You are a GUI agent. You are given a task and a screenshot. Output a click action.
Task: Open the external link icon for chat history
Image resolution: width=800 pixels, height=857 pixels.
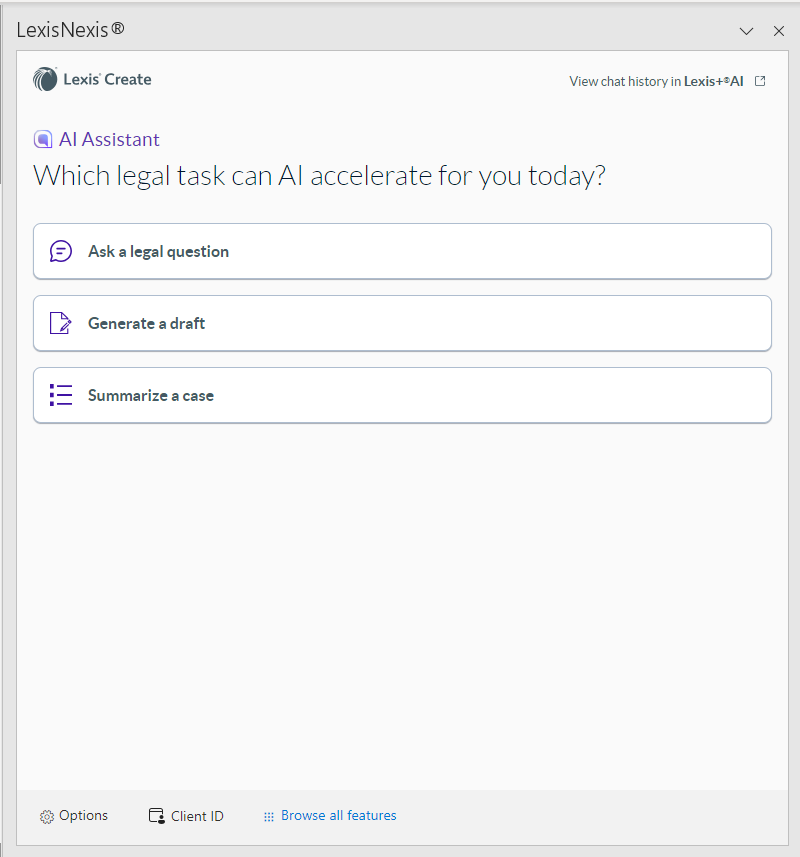tap(760, 81)
